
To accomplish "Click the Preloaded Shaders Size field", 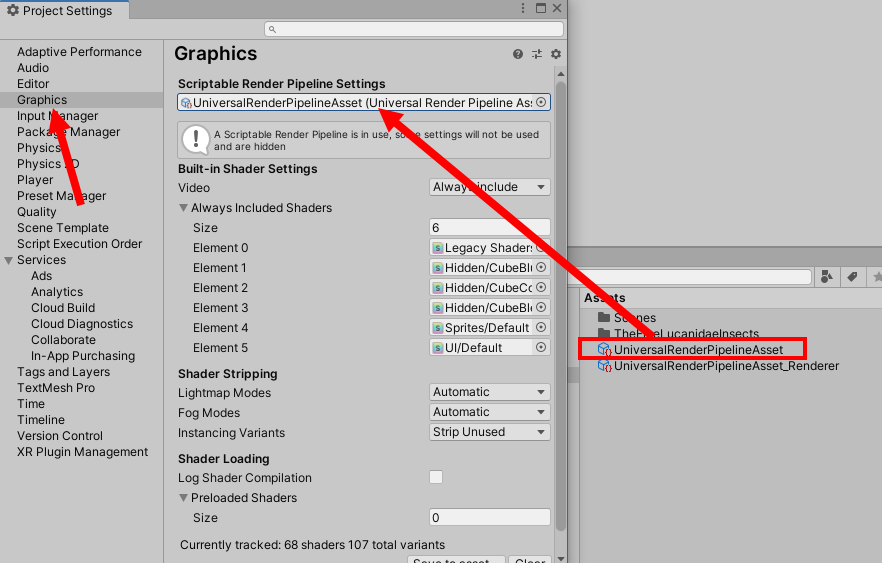I will (x=489, y=517).
